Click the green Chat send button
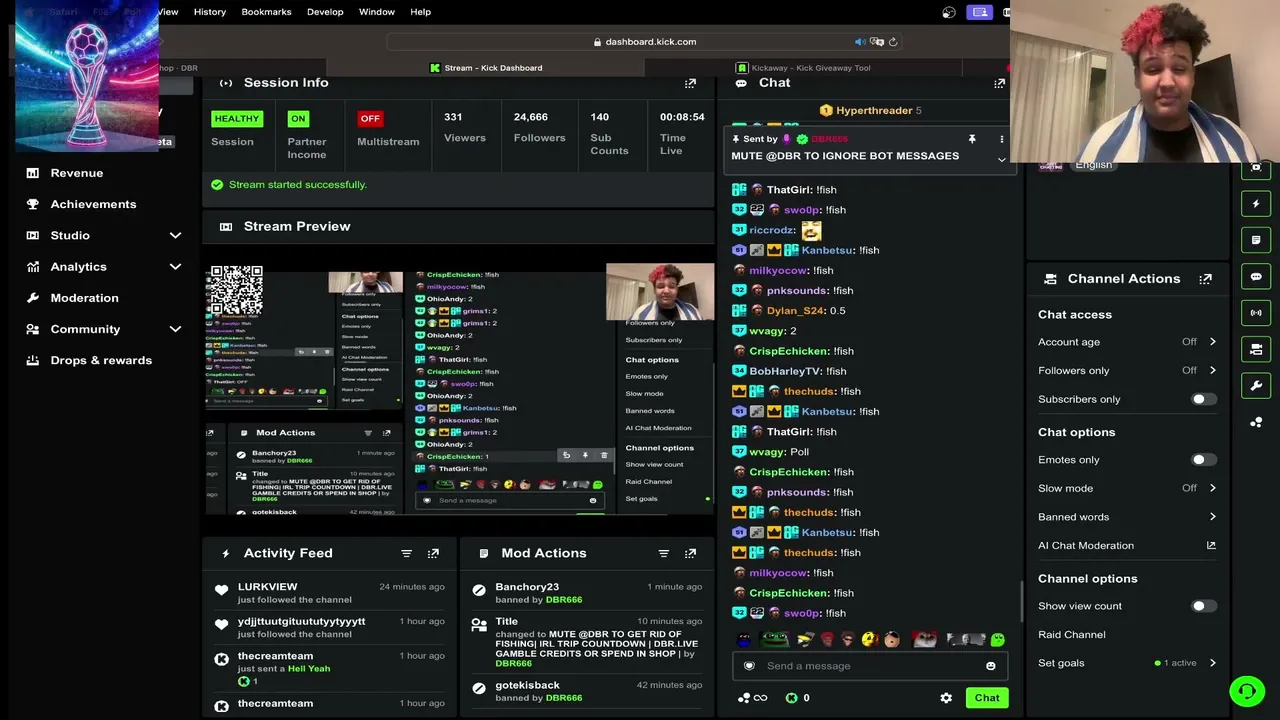Screen dimensions: 1280x720 [x=987, y=698]
